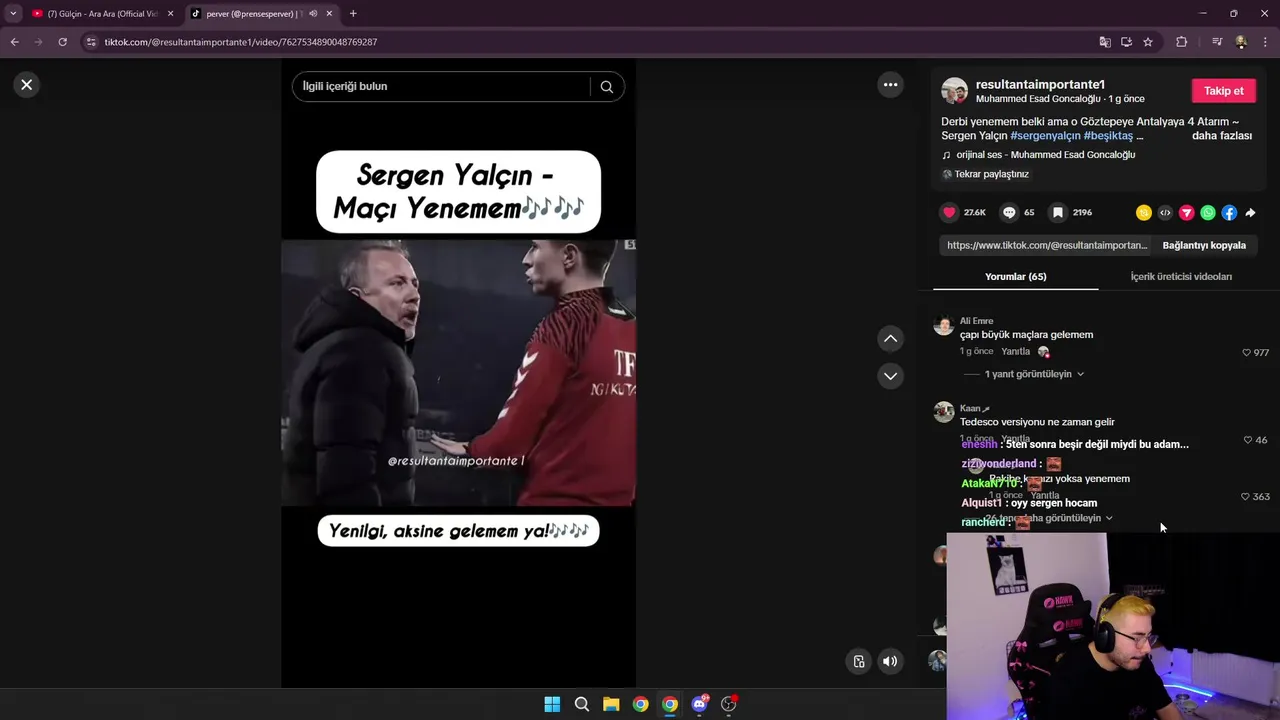
Task: Bookmark the video to favorites
Action: coord(1057,212)
